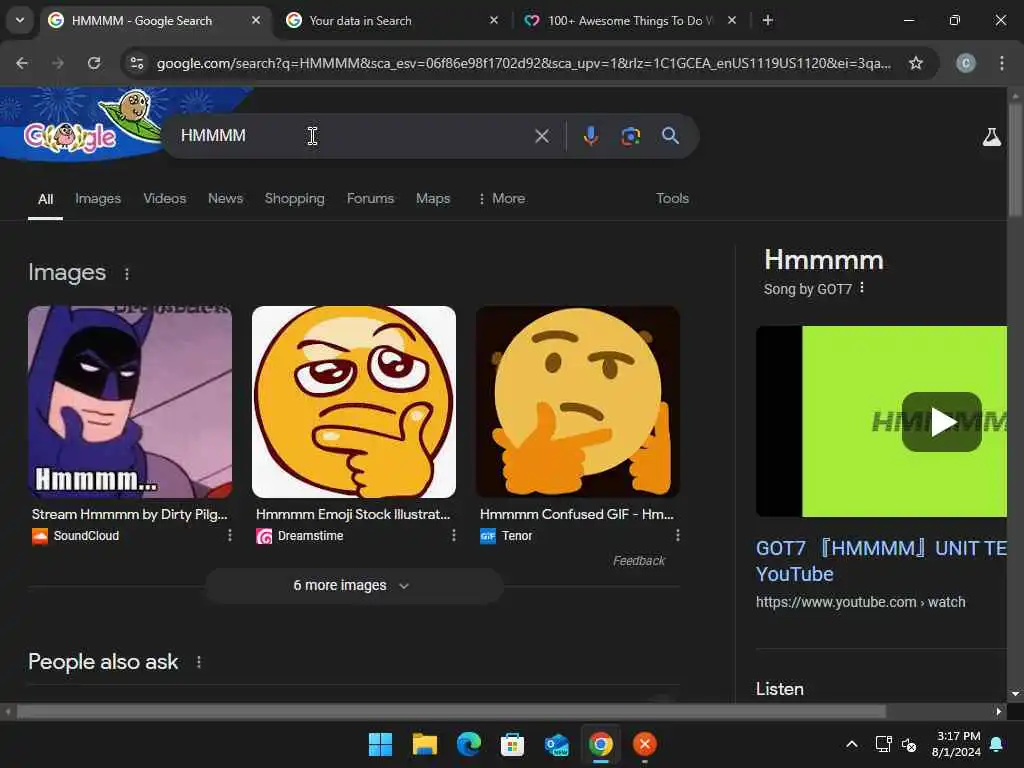
Task: Click the address bar URL
Action: click(523, 63)
